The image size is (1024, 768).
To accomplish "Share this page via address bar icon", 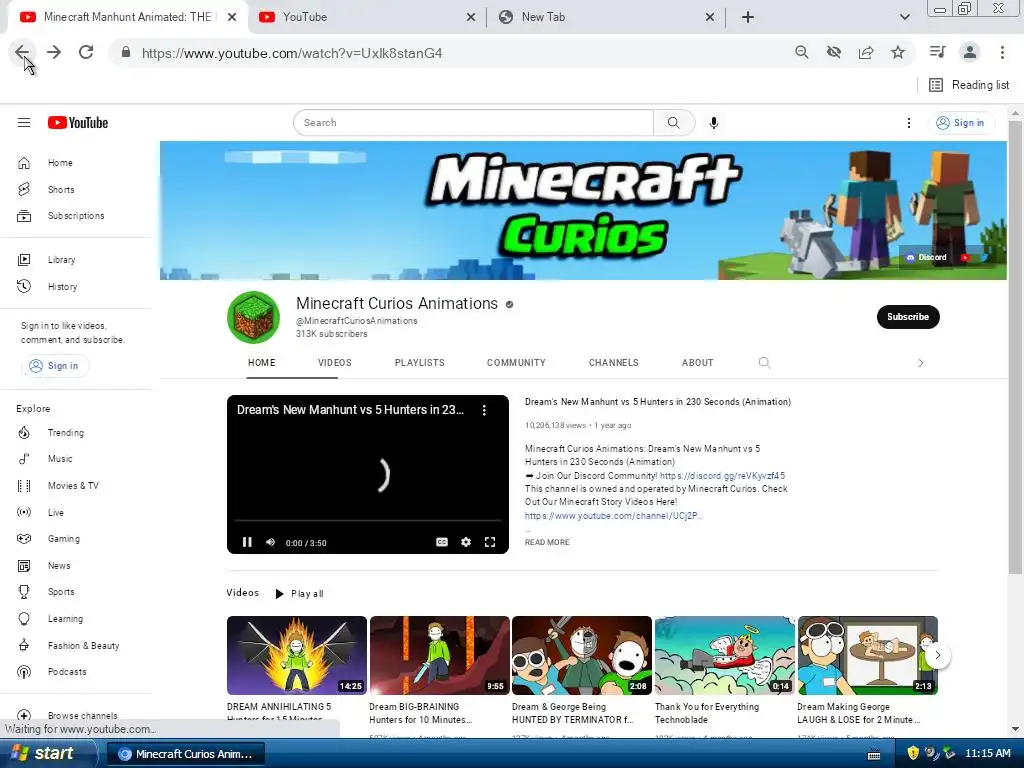I will point(866,52).
